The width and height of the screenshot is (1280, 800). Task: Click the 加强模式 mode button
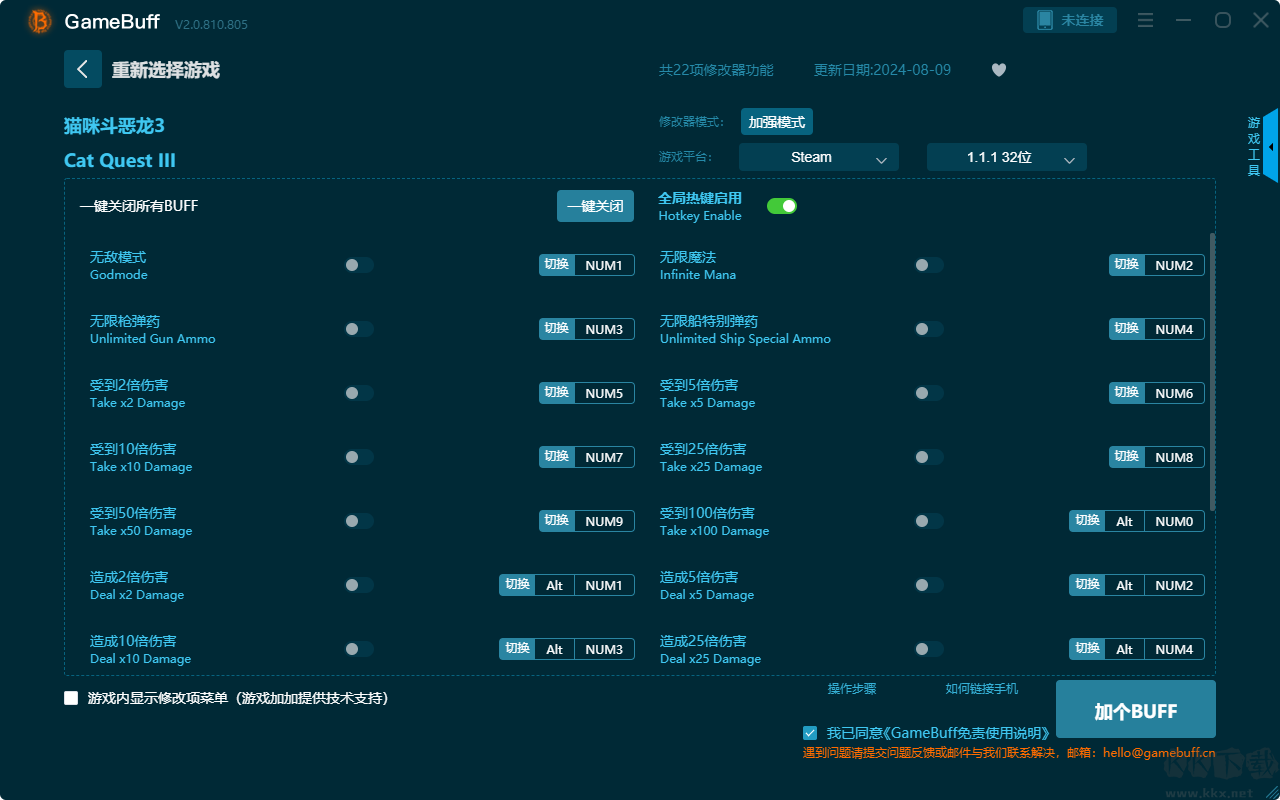click(777, 122)
